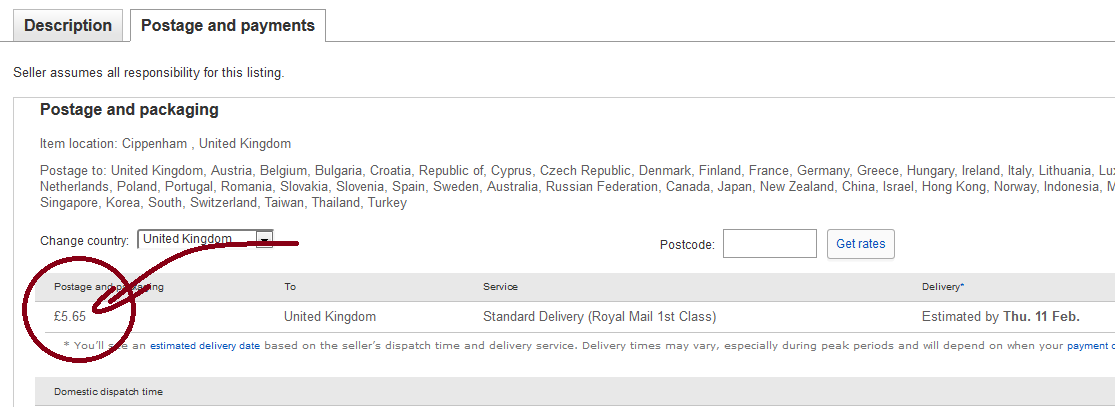Click the Item location Cippenham text
The height and width of the screenshot is (407, 1115).
[166, 143]
